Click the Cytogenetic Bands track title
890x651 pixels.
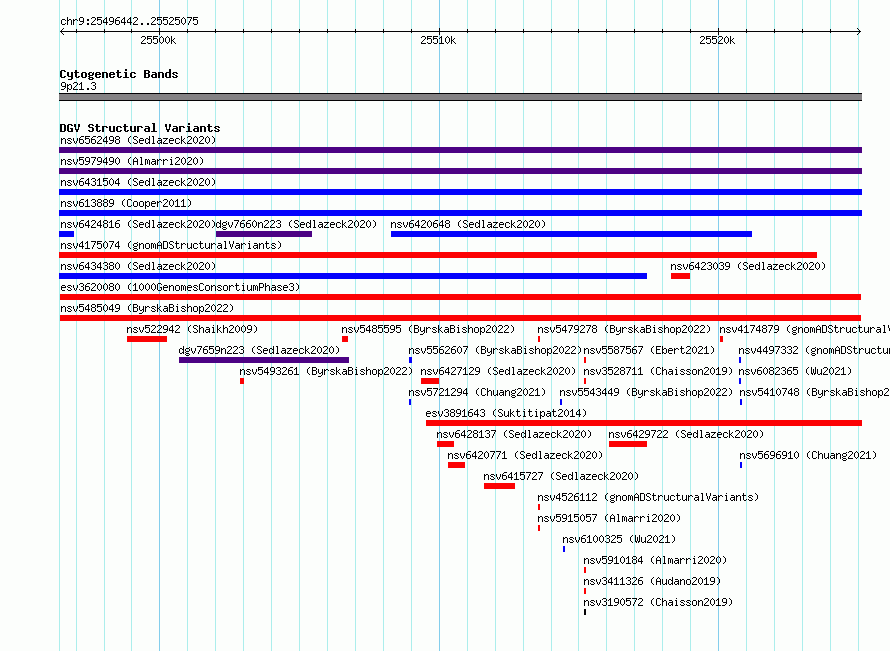click(119, 74)
